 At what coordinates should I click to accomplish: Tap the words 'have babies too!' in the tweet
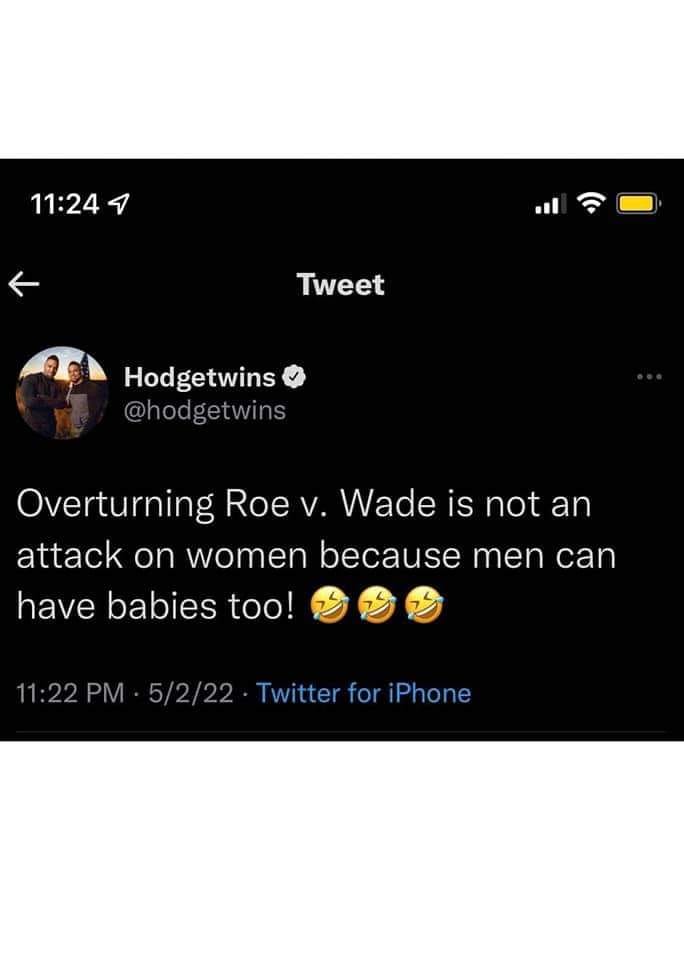point(156,606)
